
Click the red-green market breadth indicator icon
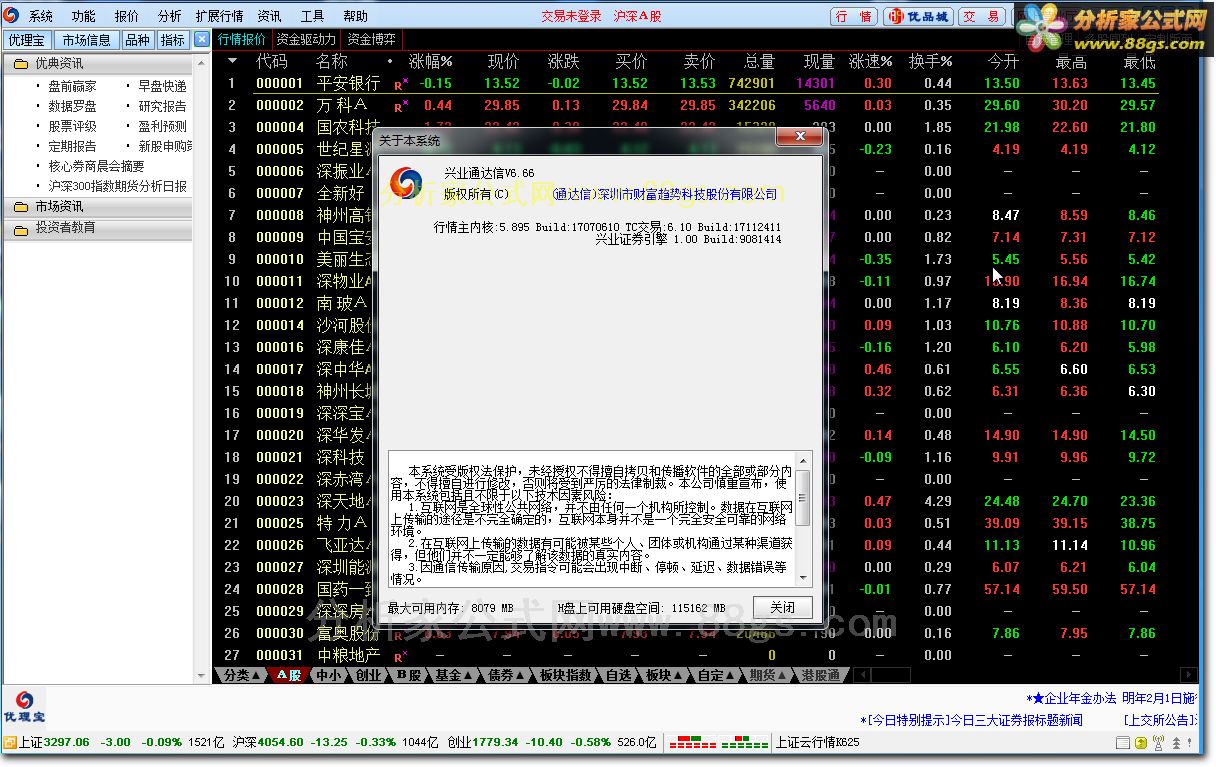click(718, 743)
